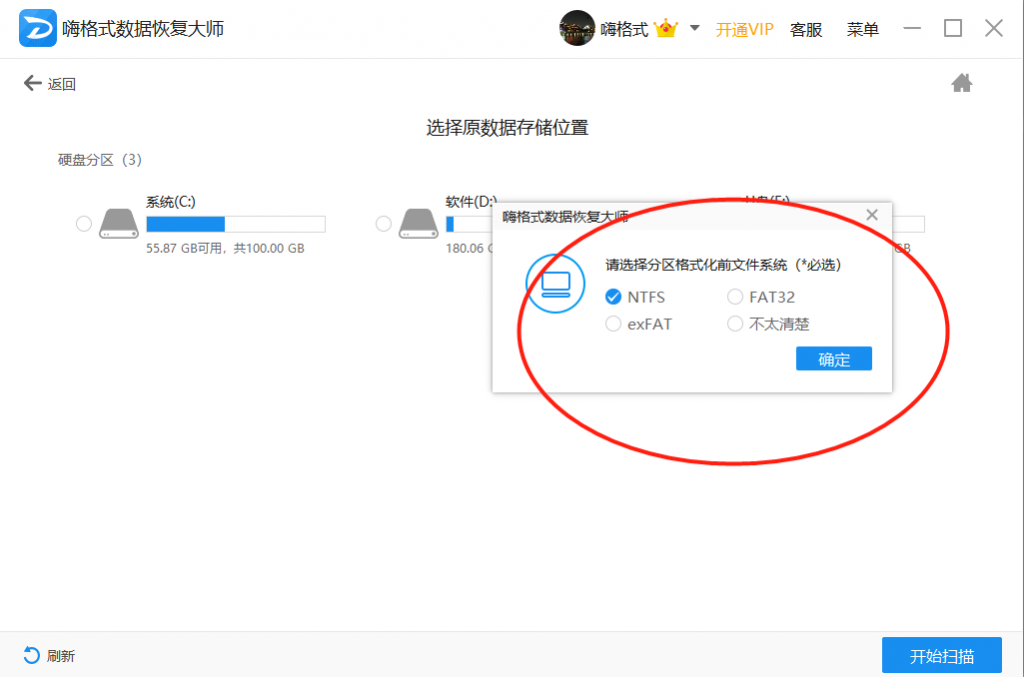Click the 系统(C:) usage bar
Image resolution: width=1024 pixels, height=677 pixels.
tap(236, 225)
